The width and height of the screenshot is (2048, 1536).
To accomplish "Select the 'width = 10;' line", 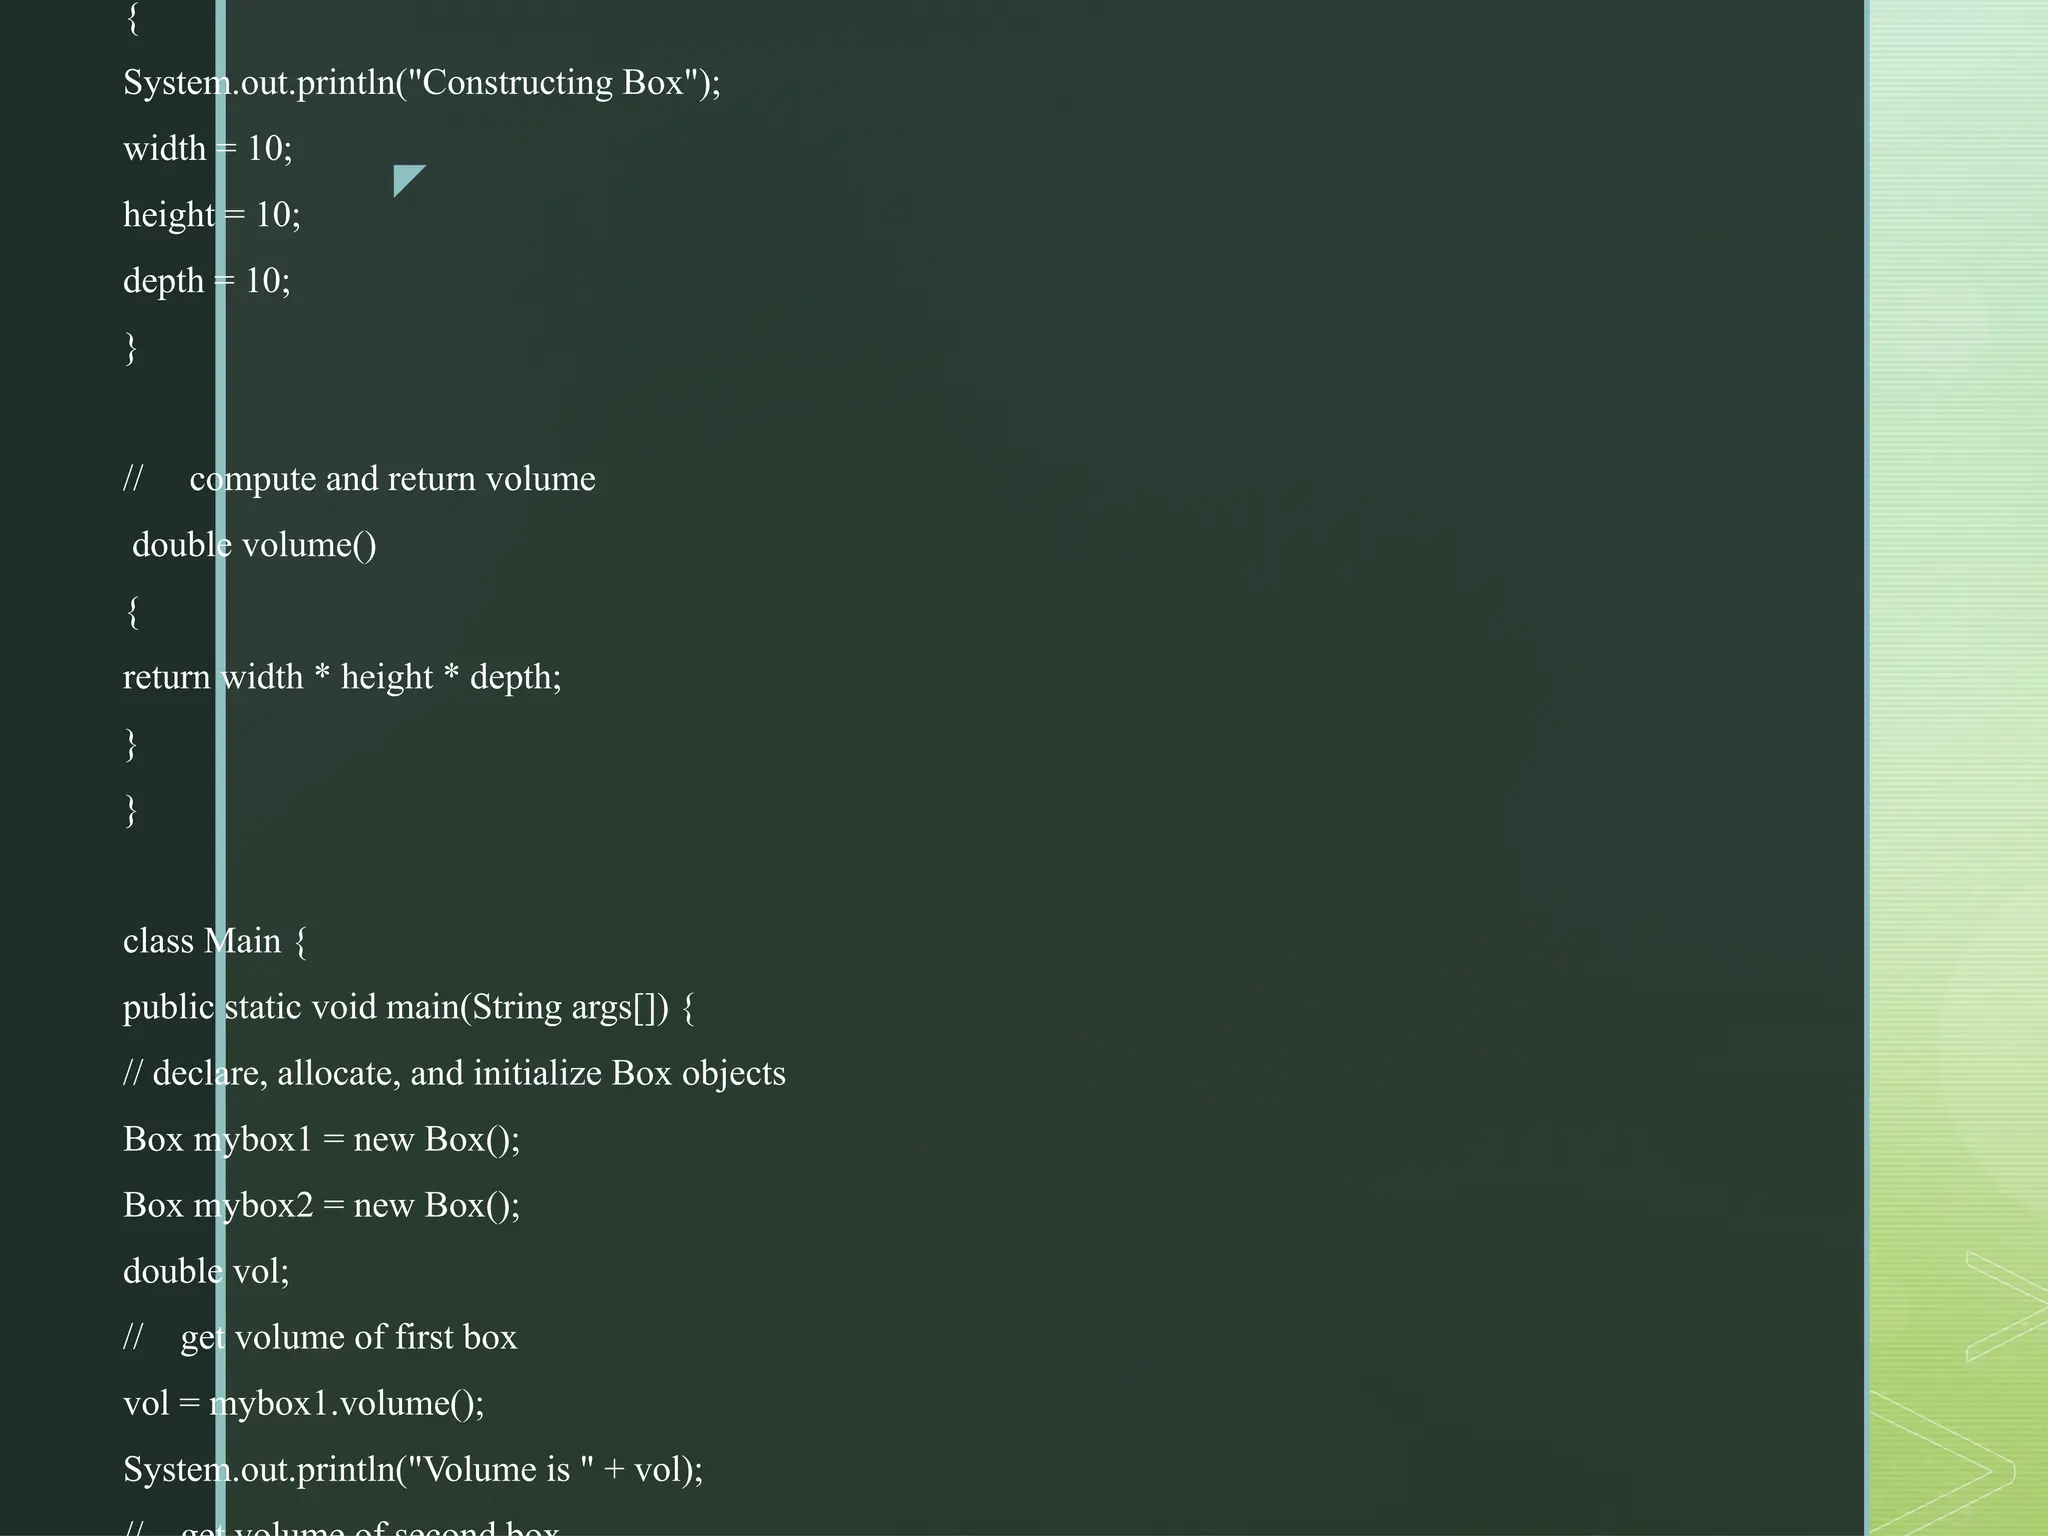I will [x=208, y=148].
